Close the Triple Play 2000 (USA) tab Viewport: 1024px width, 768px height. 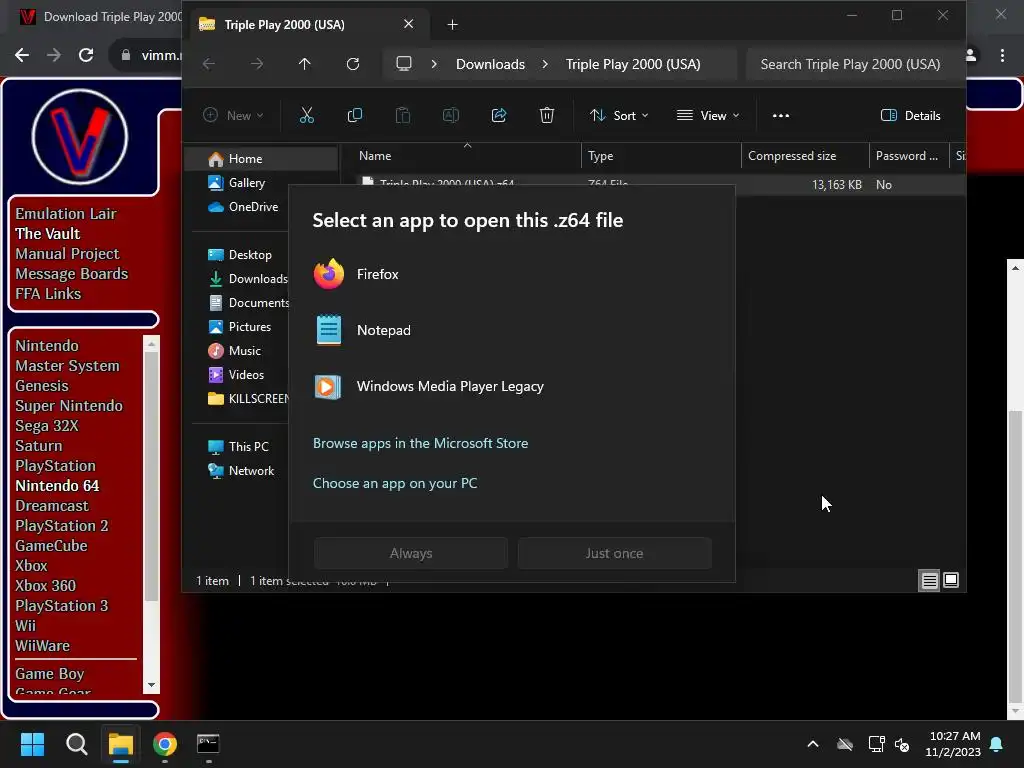click(x=408, y=24)
